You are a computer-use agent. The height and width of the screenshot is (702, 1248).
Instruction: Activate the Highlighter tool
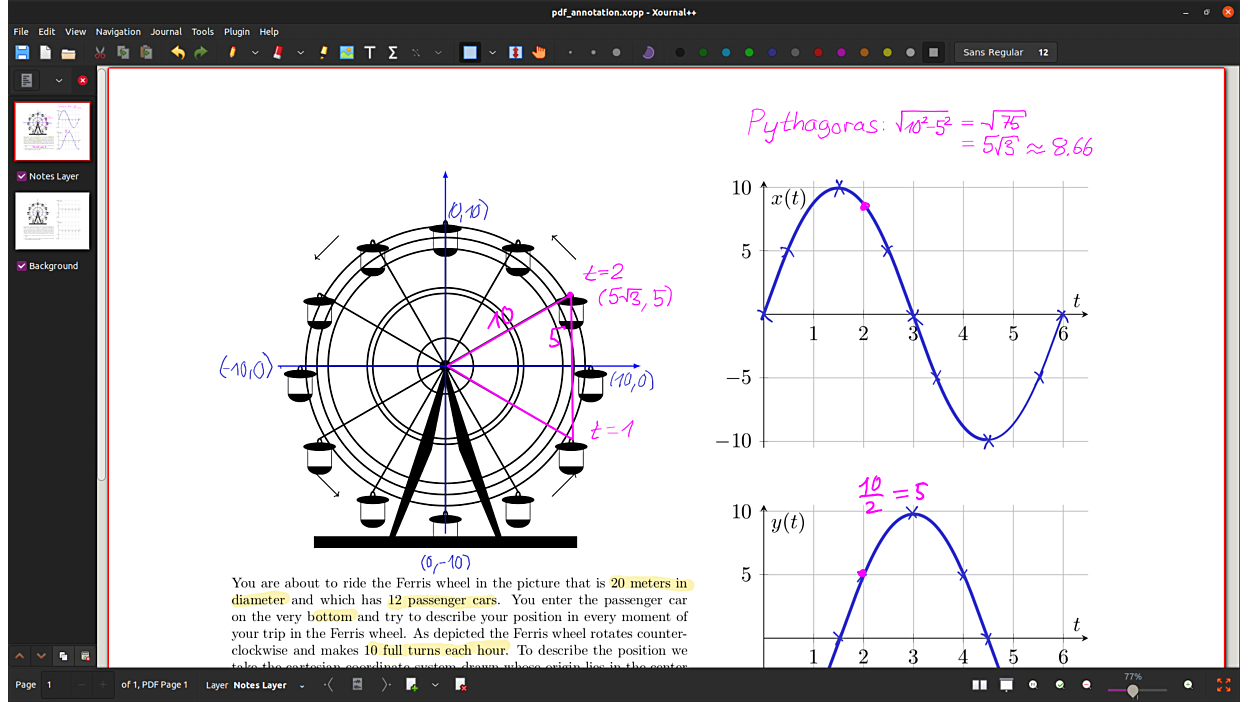324,53
